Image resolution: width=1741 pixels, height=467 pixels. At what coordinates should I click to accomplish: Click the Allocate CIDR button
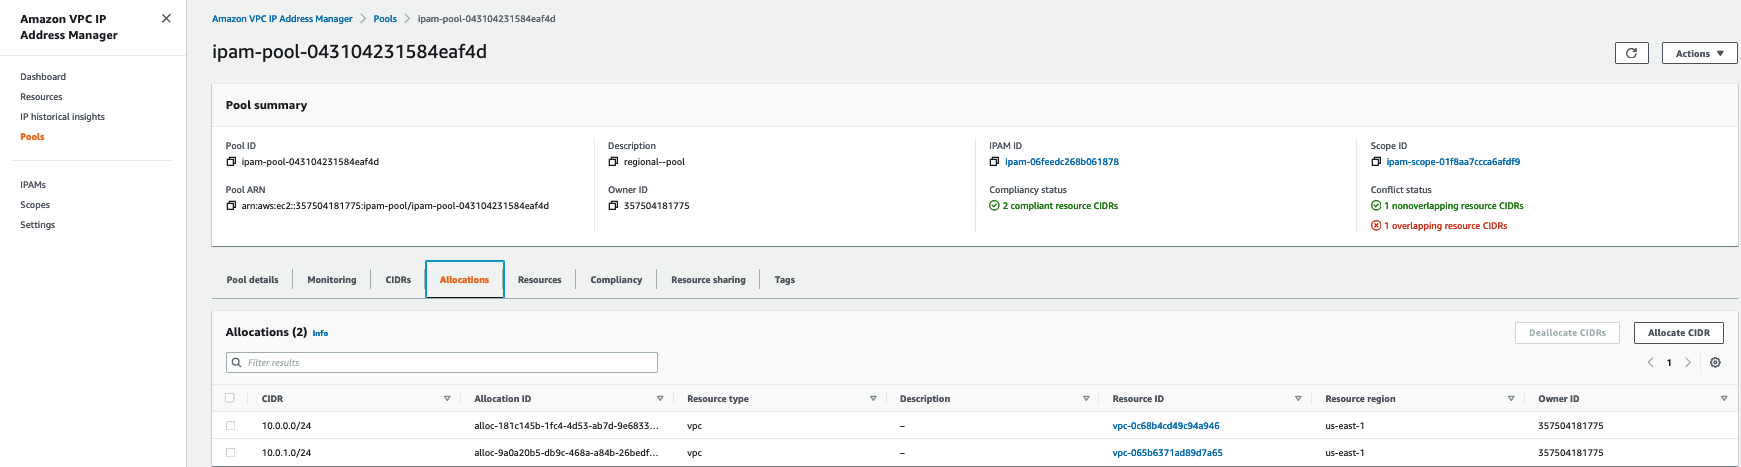1679,333
